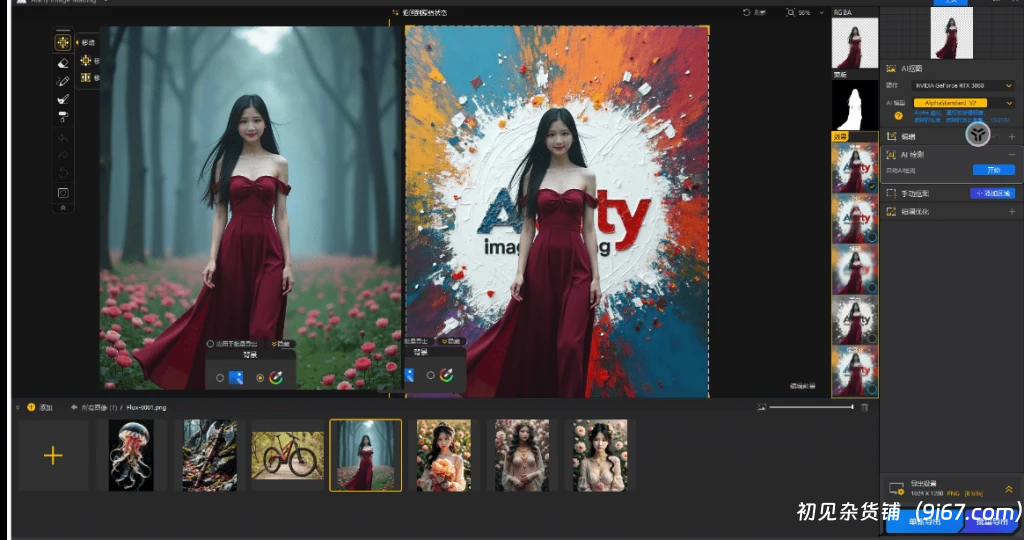Screen dimensions: 1024x540
Task: Click the yellow question mark help icon
Action: (899, 116)
